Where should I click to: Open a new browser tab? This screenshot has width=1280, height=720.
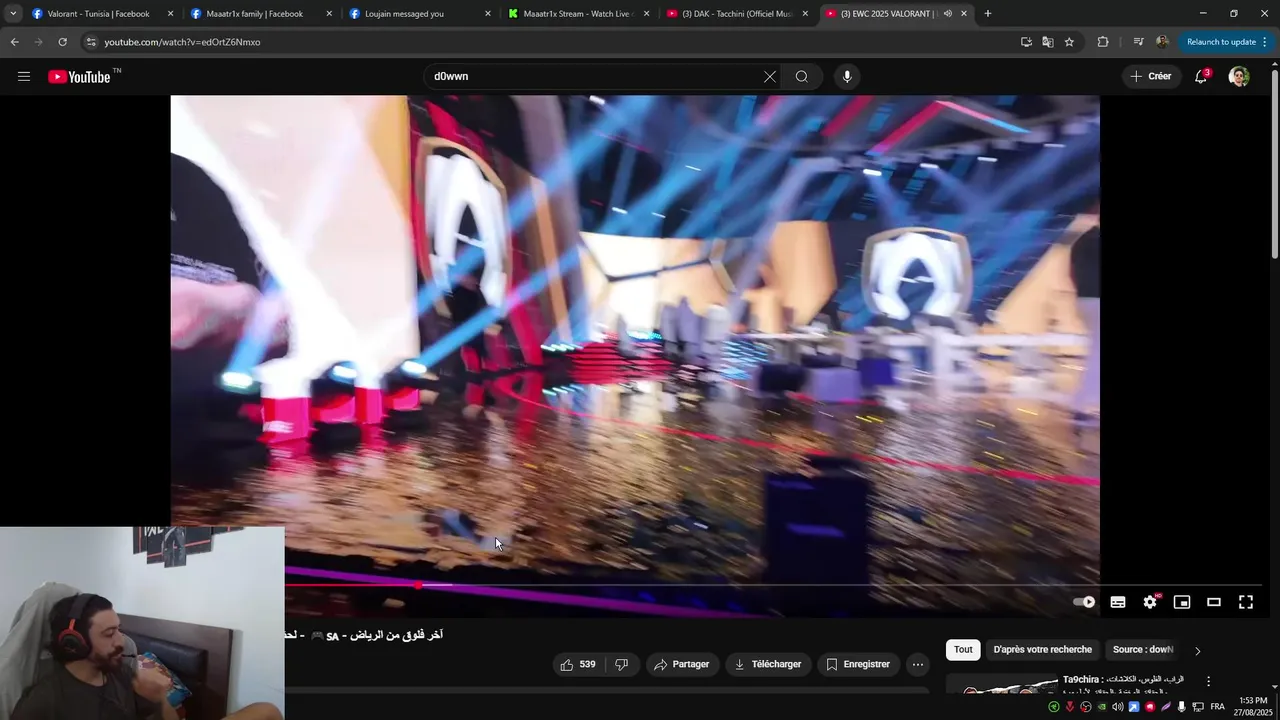point(988,14)
